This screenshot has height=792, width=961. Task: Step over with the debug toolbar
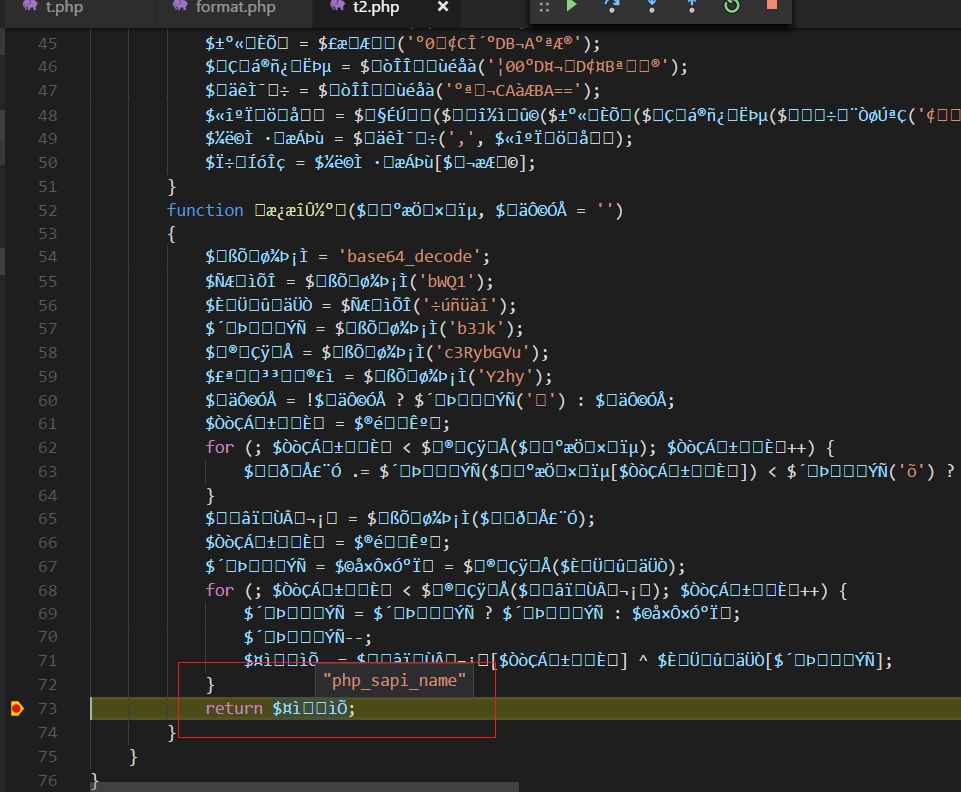(612, 6)
